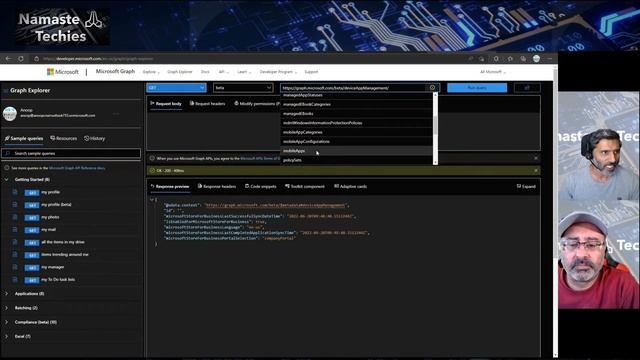This screenshot has height=360, width=640.
Task: Click the share query button icon
Action: coord(527,88)
